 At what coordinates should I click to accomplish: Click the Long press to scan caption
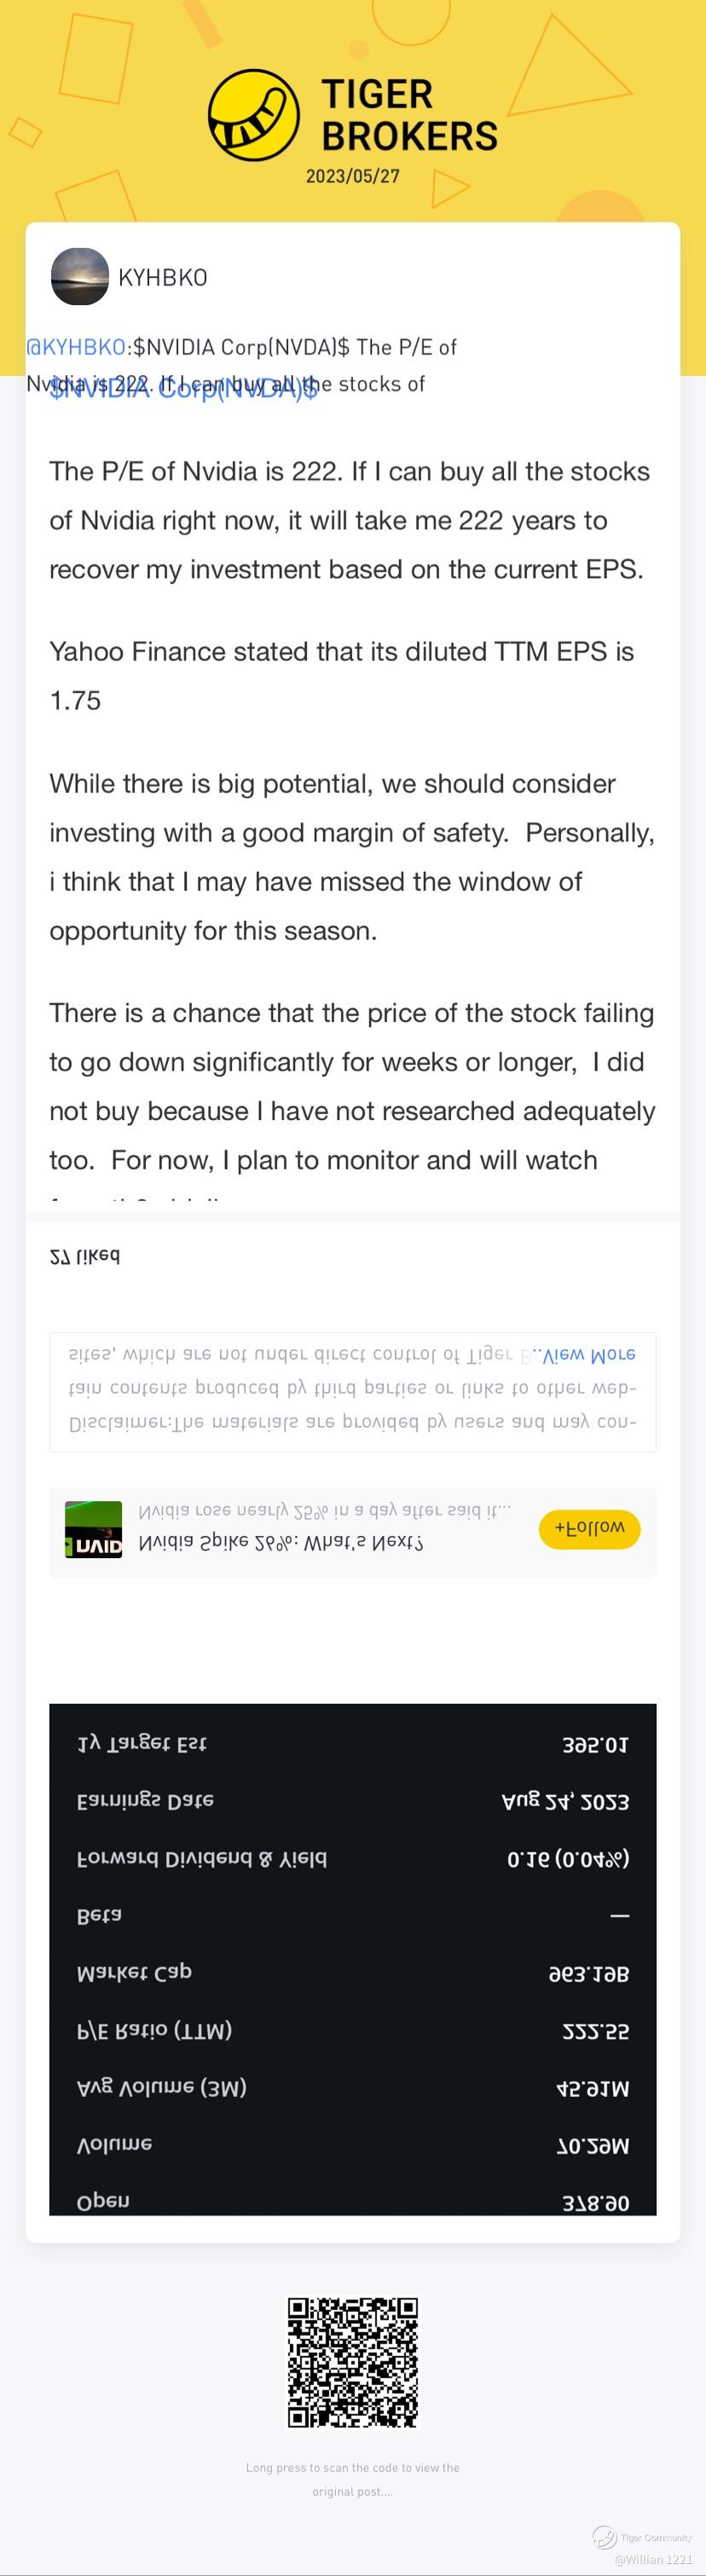[353, 2479]
